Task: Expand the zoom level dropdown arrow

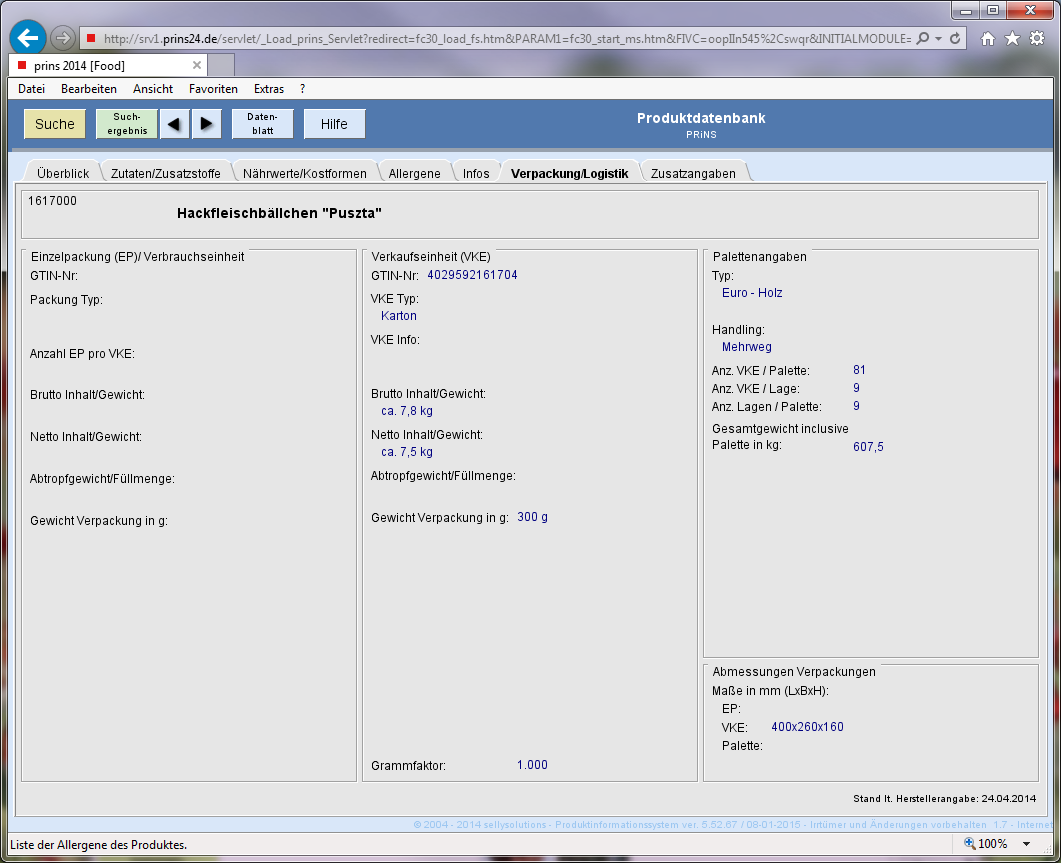Action: 1026,844
